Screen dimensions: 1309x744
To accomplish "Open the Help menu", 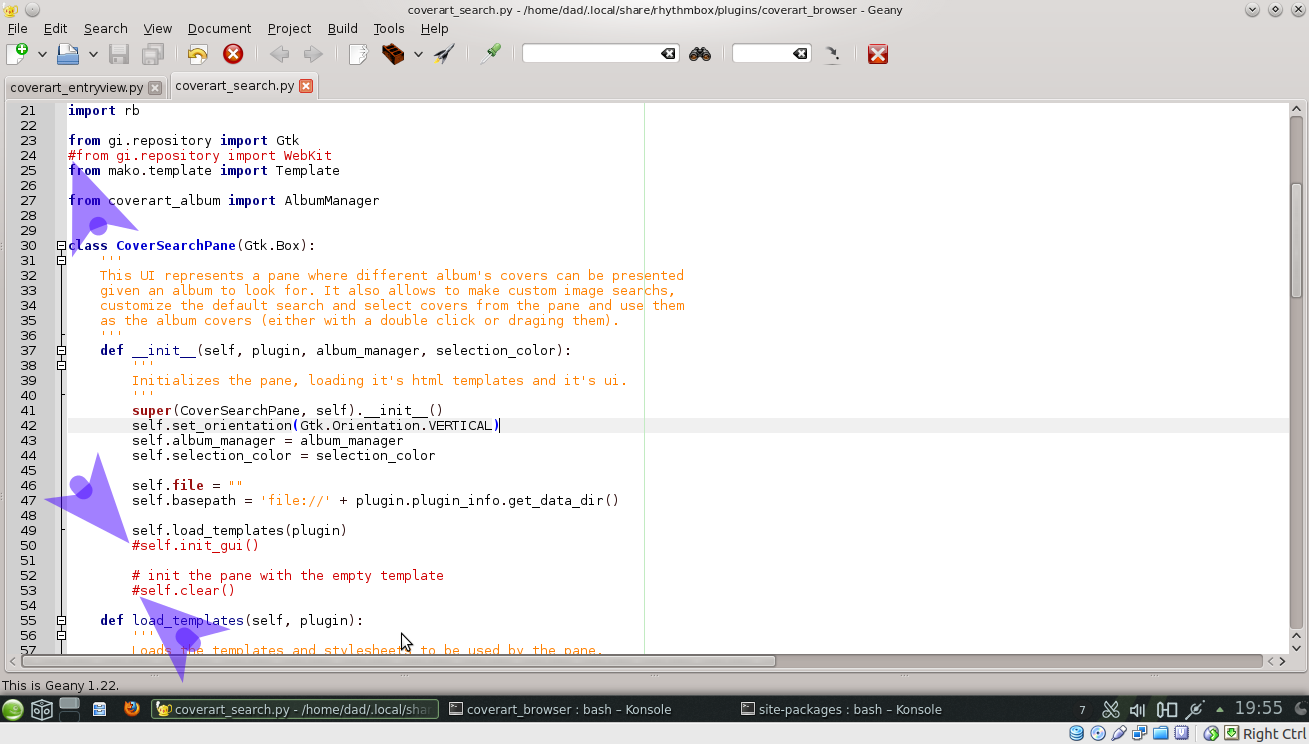I will point(434,28).
